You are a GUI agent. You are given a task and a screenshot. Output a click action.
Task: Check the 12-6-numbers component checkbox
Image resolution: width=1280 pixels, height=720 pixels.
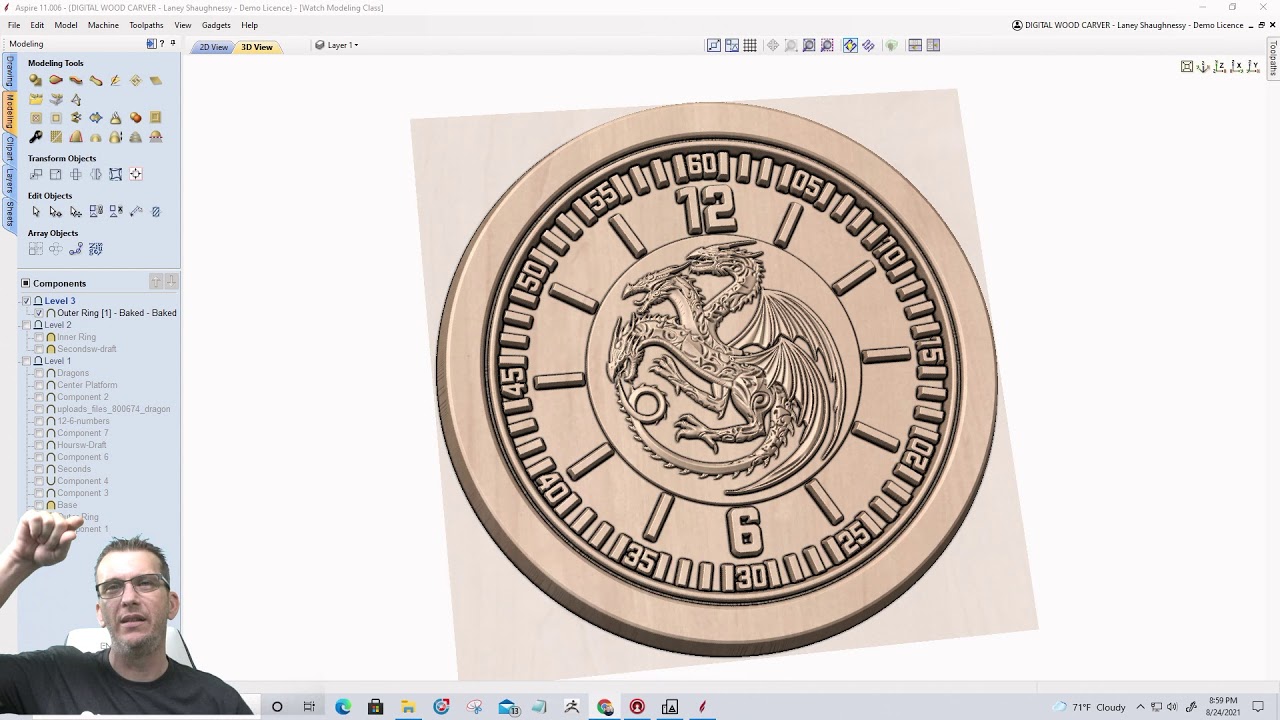click(x=39, y=421)
